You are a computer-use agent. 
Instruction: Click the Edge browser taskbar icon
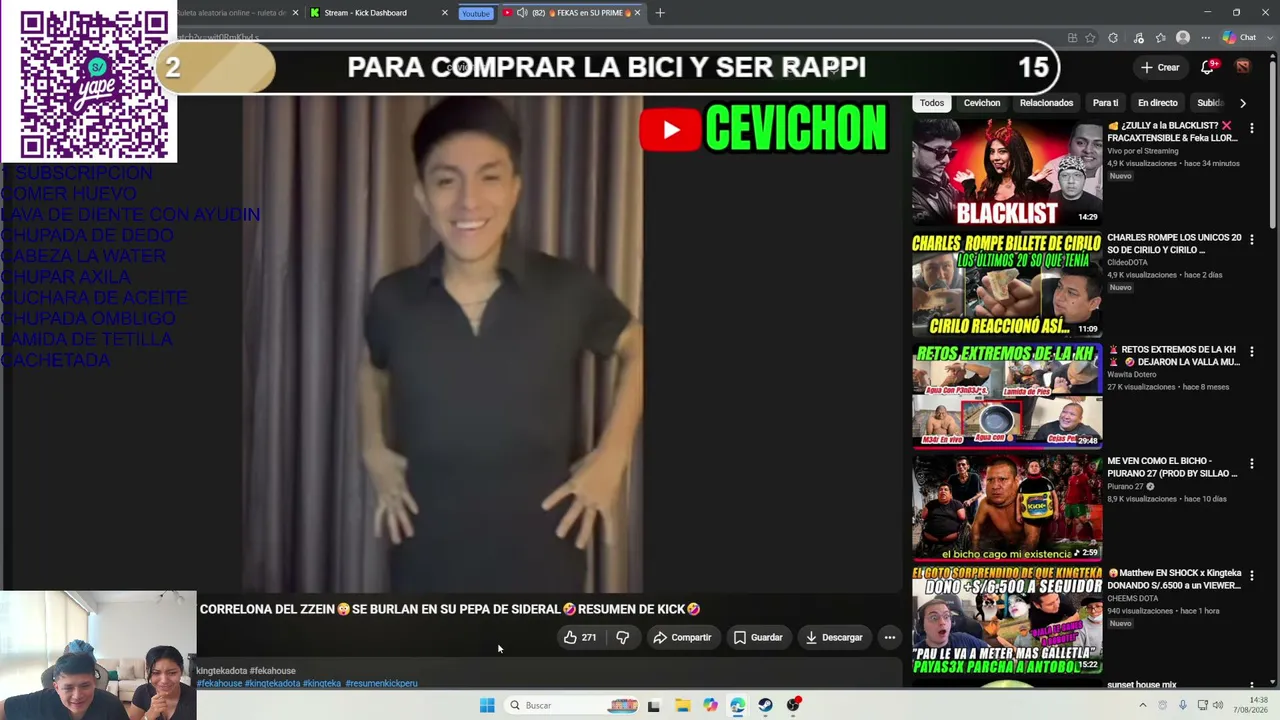[737, 705]
